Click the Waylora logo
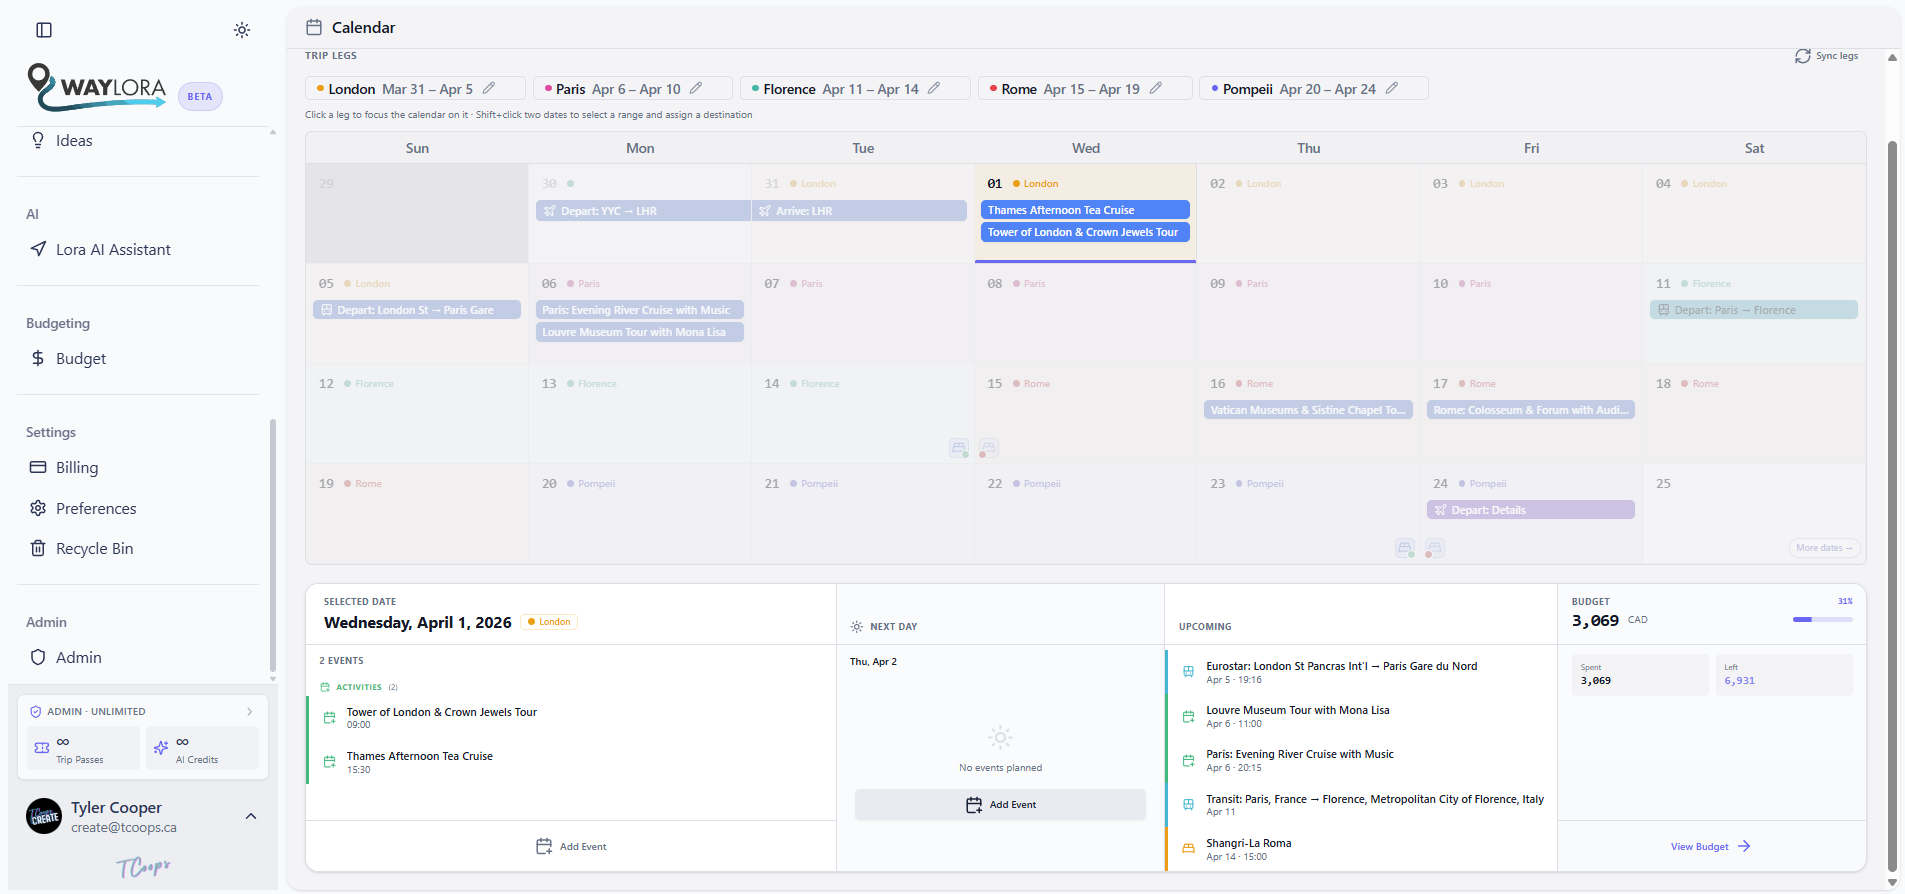Viewport: 1905px width, 894px height. (97, 87)
